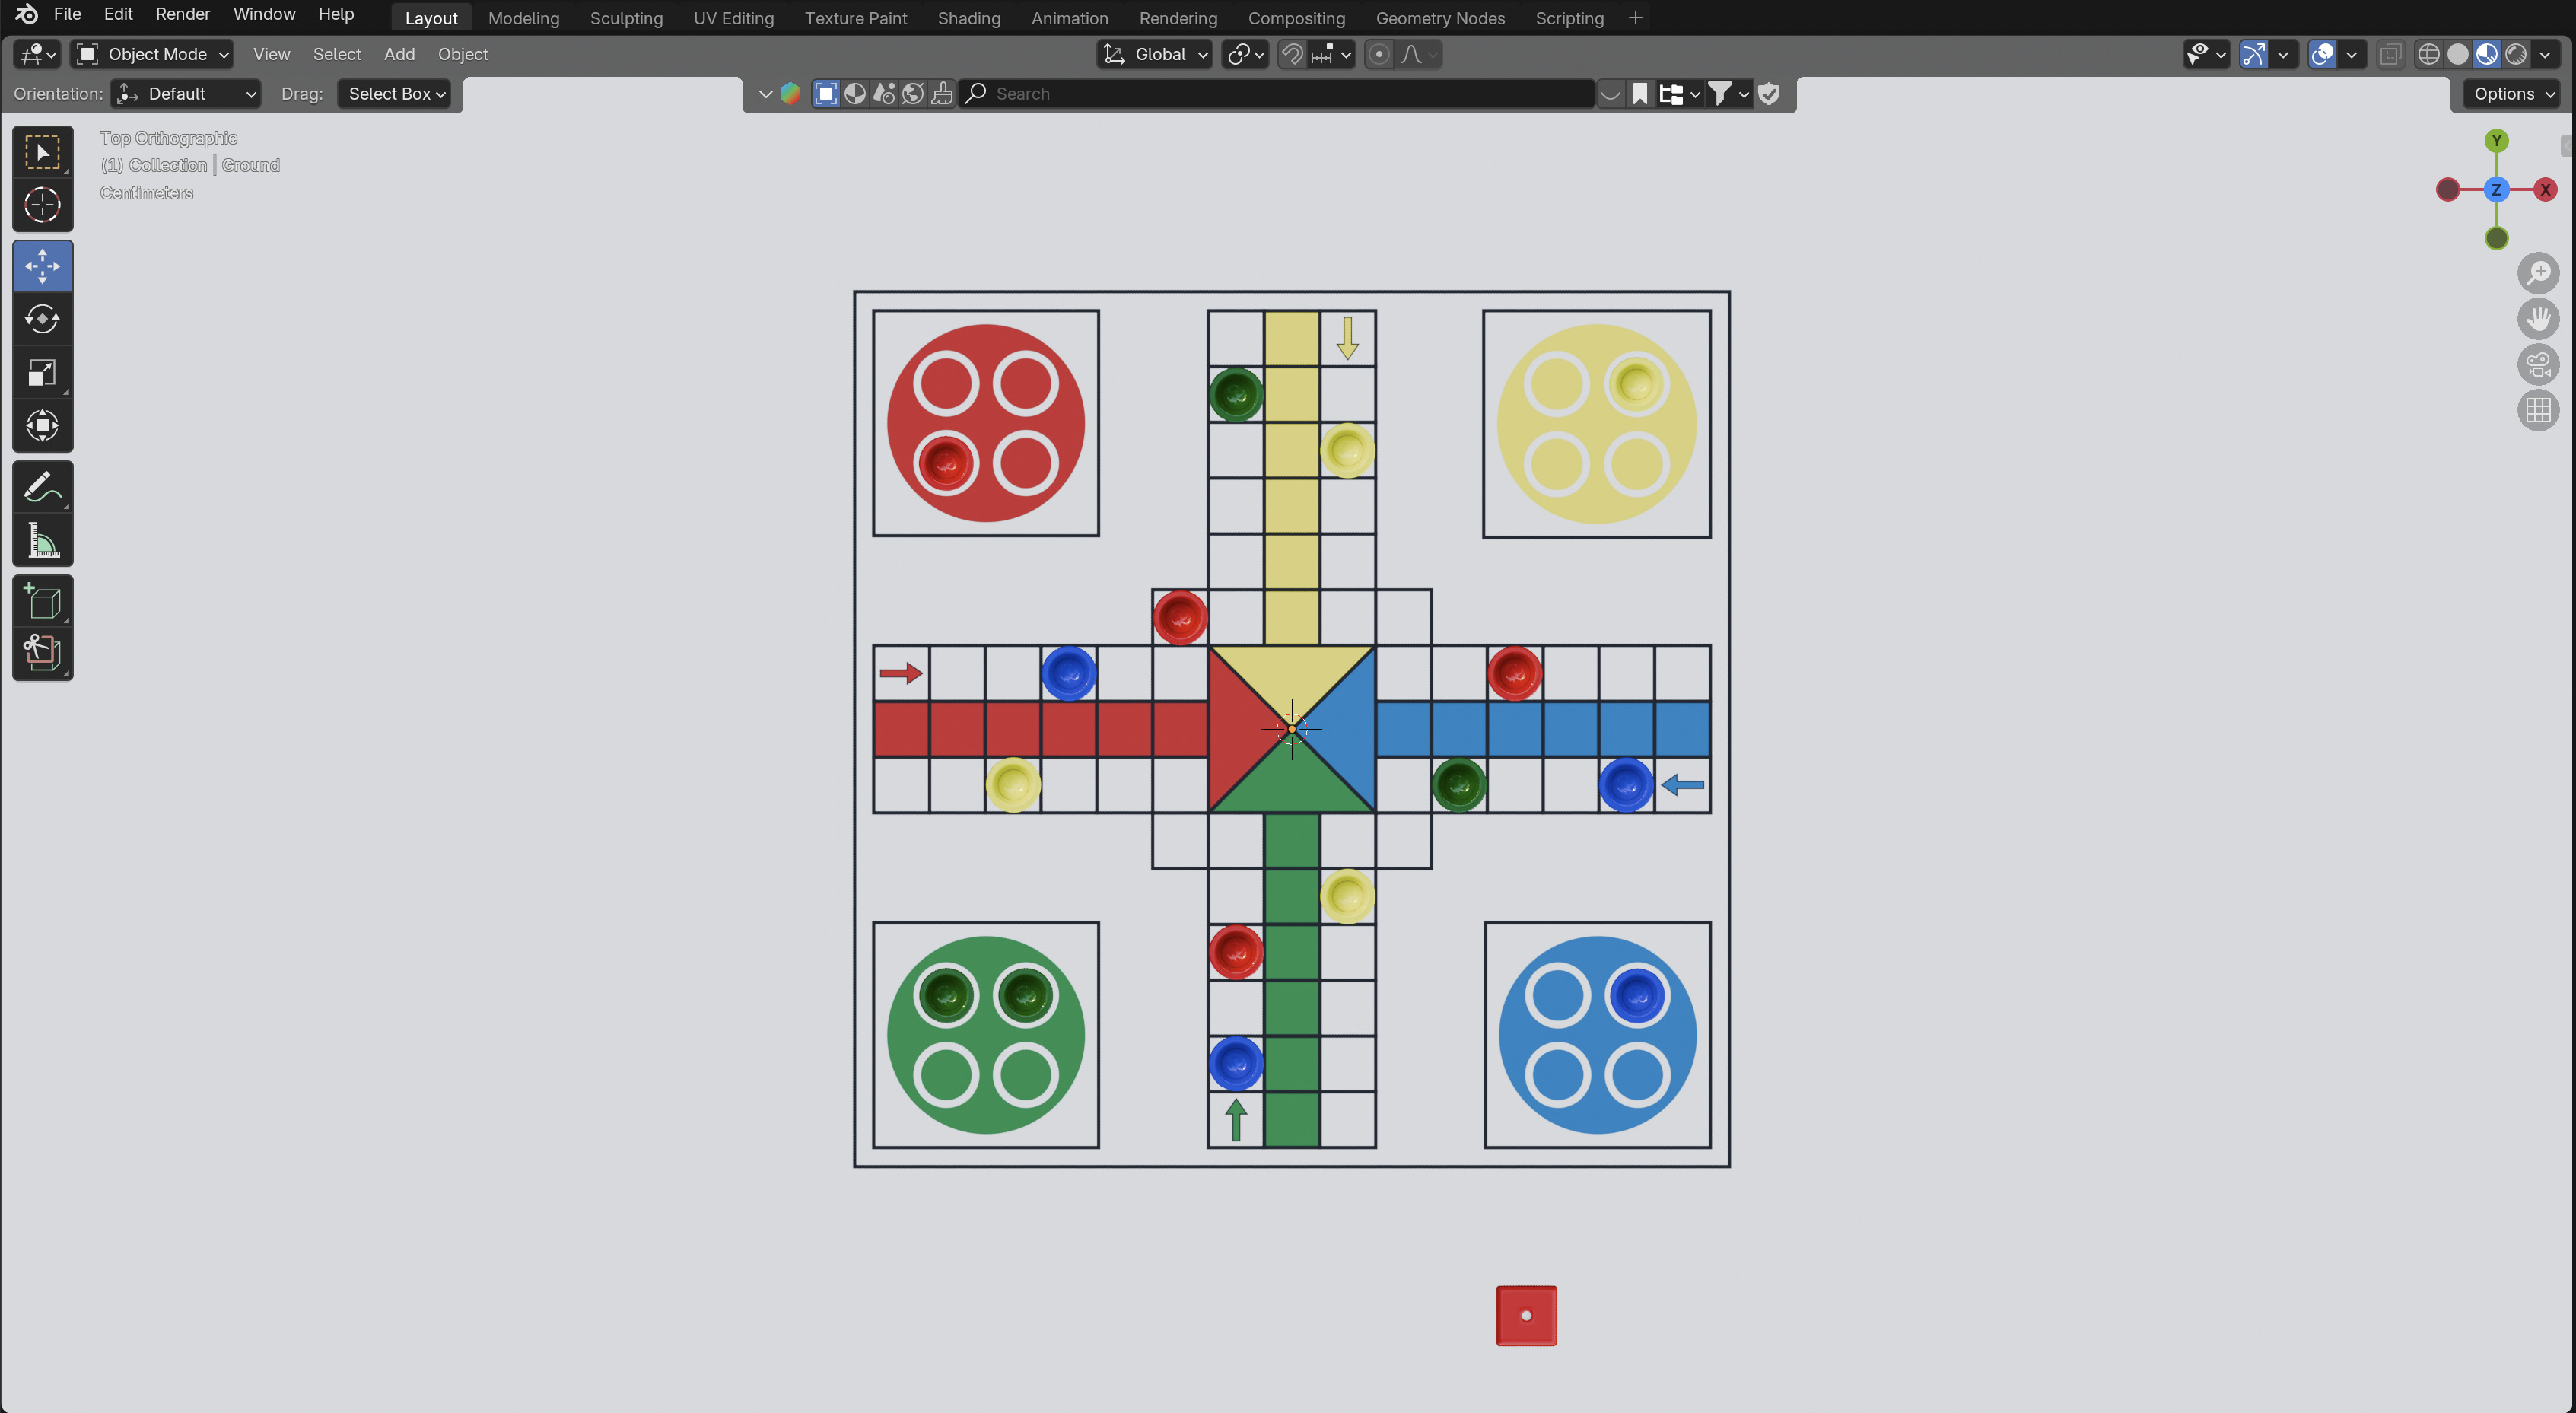Click the half-filled circle icon left of search

click(x=855, y=93)
